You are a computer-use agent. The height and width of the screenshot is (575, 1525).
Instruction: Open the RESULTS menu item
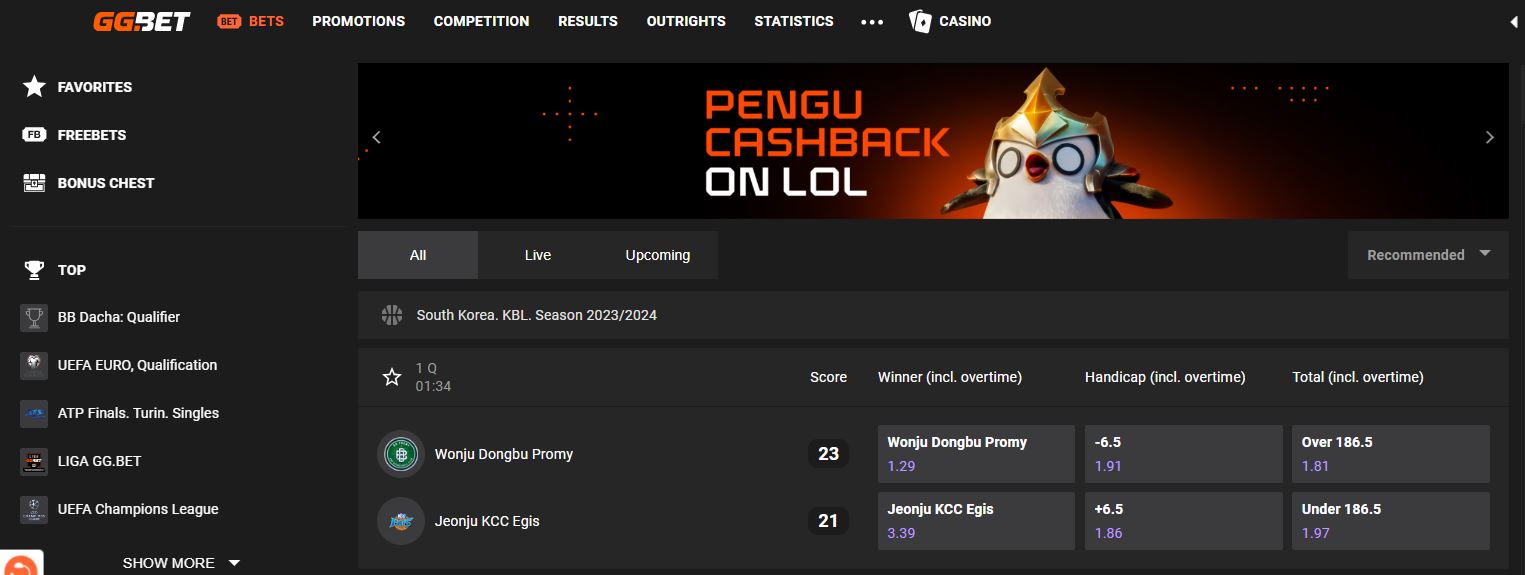[x=588, y=21]
